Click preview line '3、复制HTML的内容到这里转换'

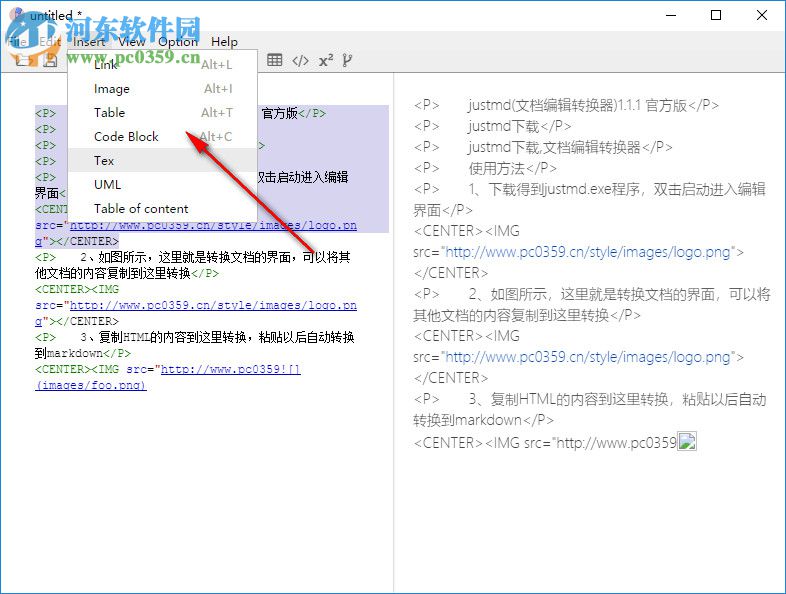tap(590, 400)
